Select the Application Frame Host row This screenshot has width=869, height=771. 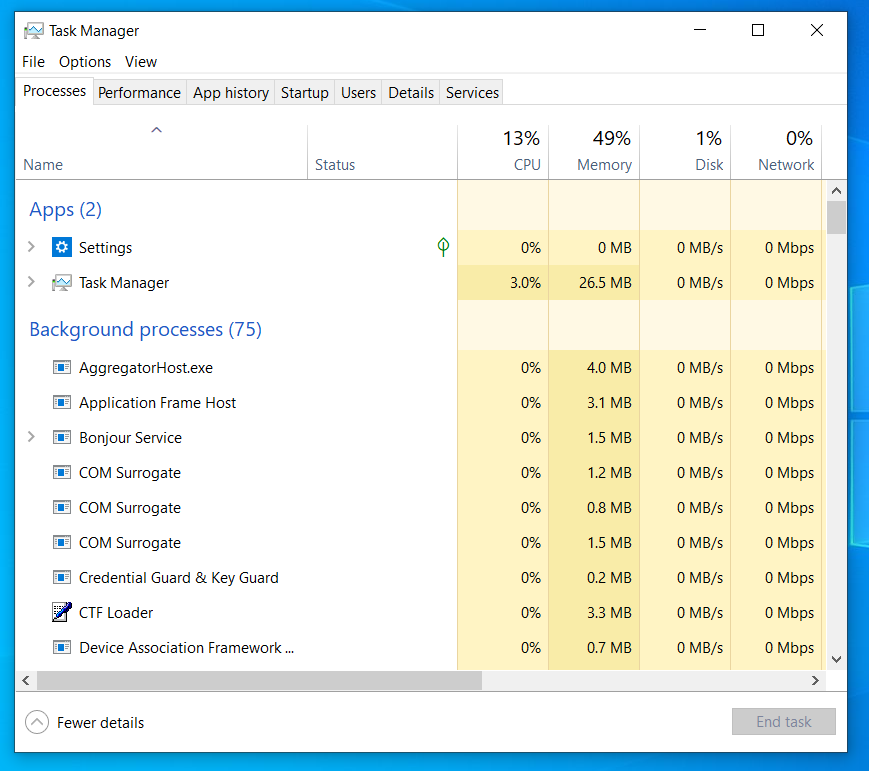(x=421, y=402)
